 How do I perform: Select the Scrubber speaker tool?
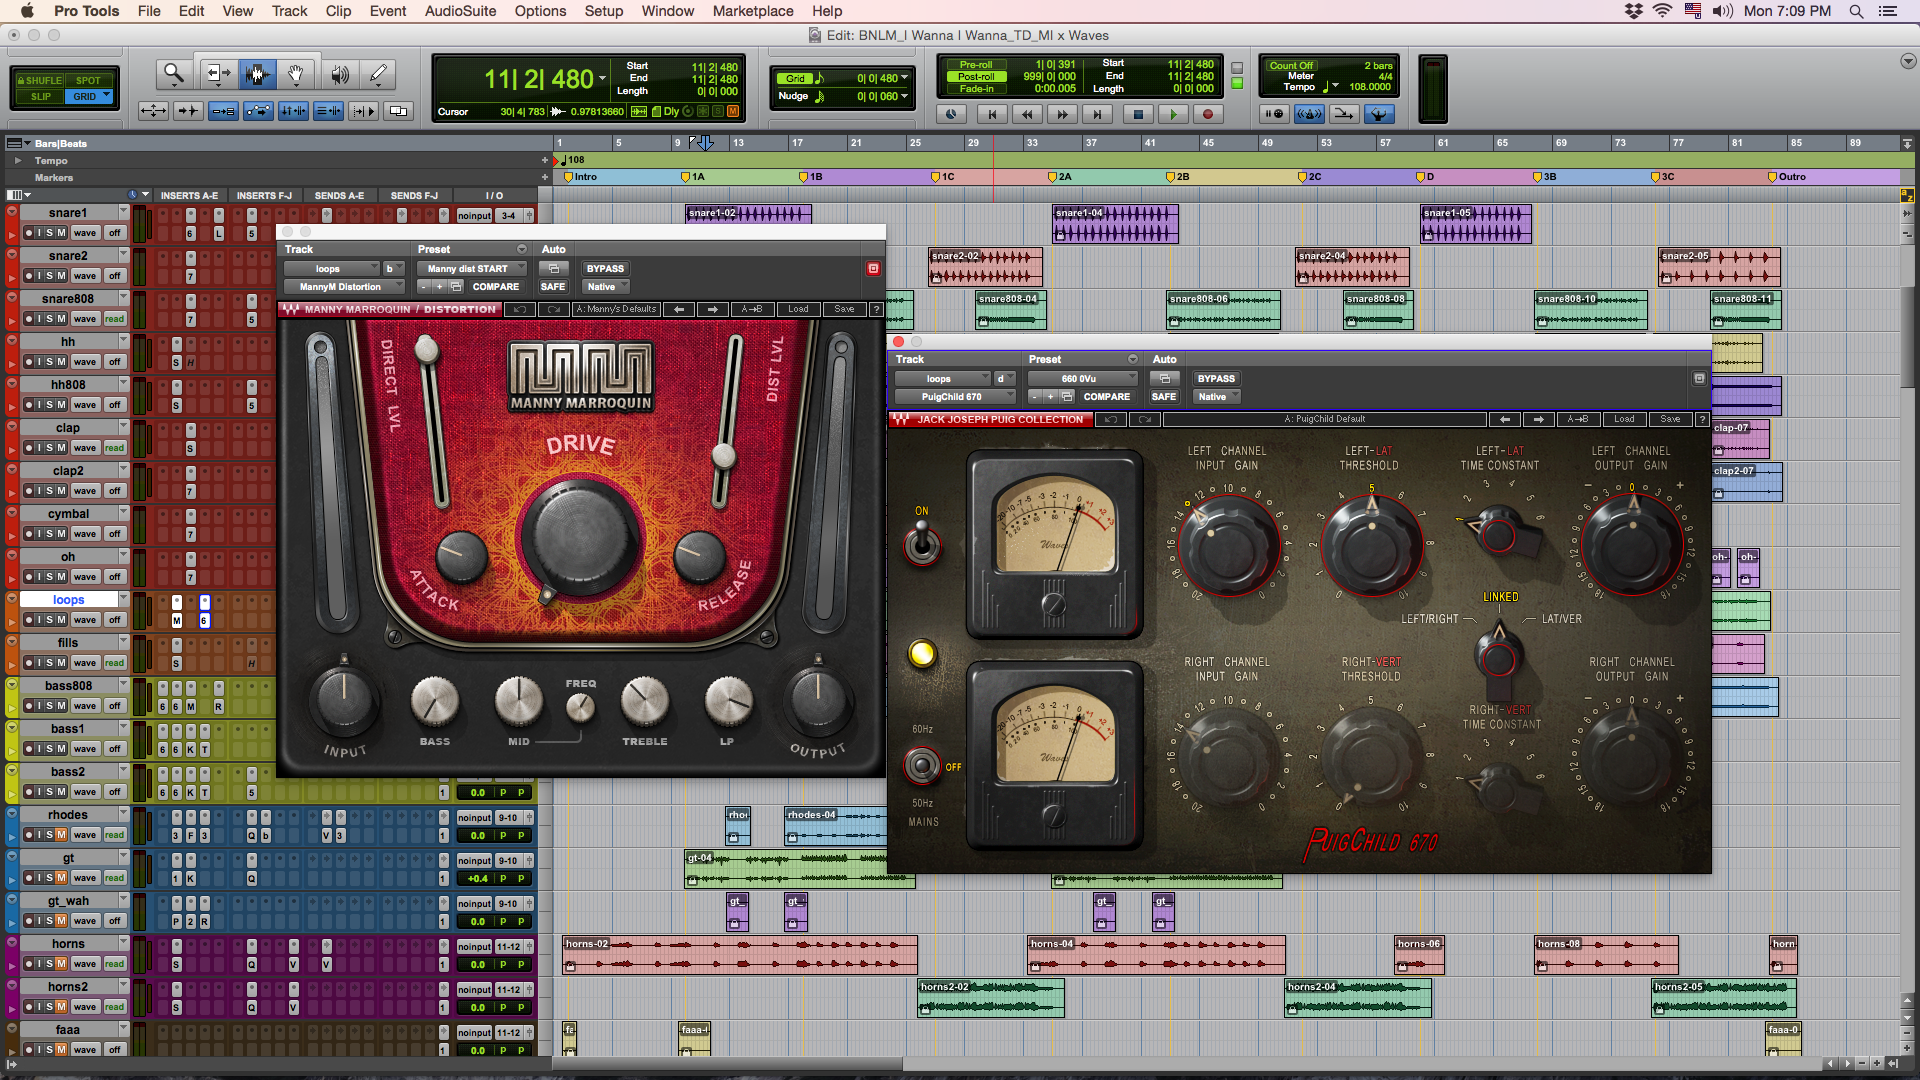click(x=339, y=73)
